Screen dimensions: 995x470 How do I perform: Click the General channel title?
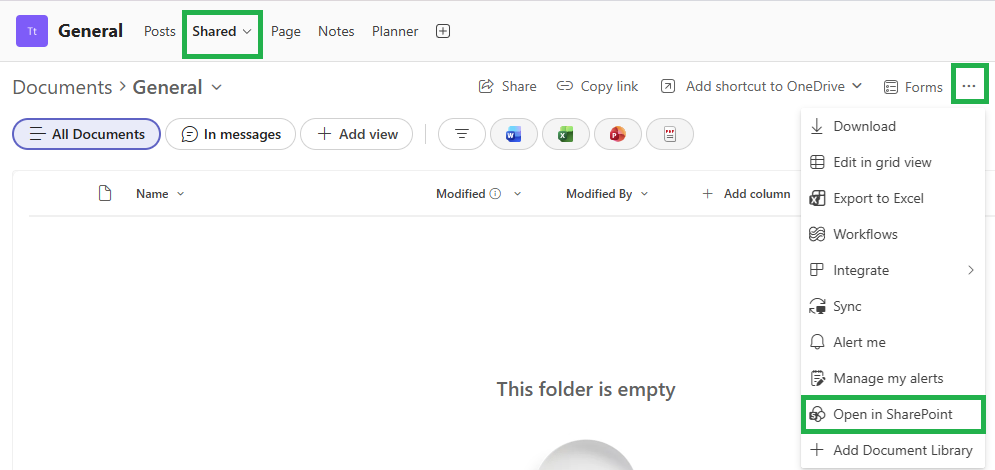90,31
